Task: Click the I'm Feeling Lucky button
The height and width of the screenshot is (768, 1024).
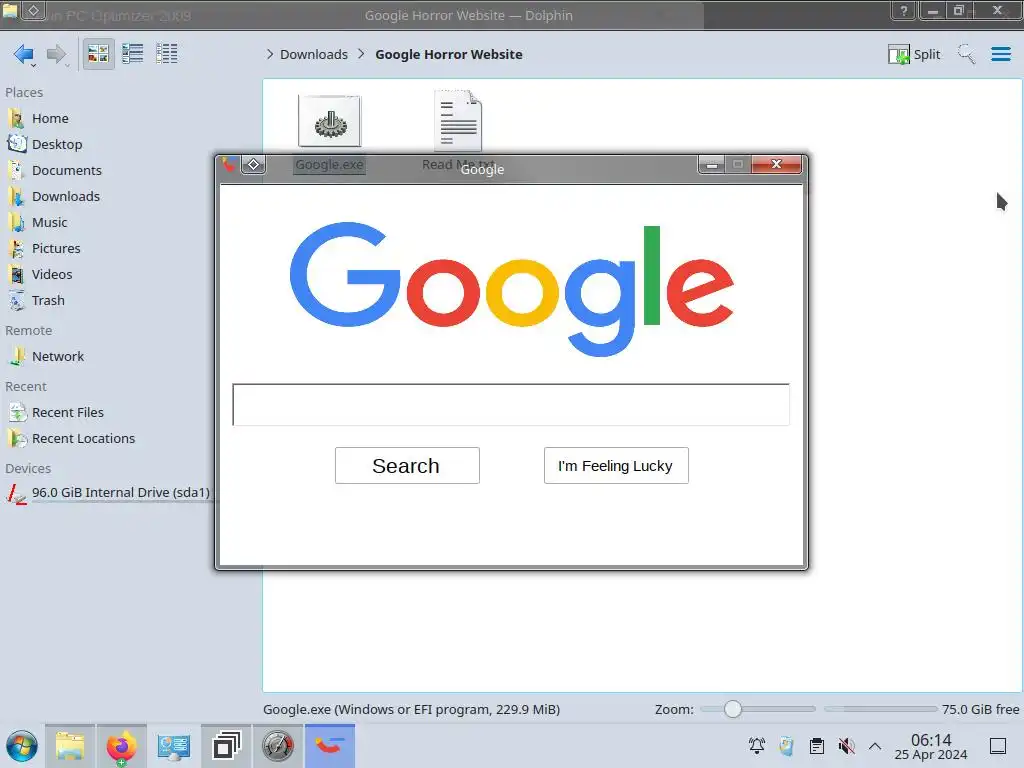Action: (x=616, y=466)
